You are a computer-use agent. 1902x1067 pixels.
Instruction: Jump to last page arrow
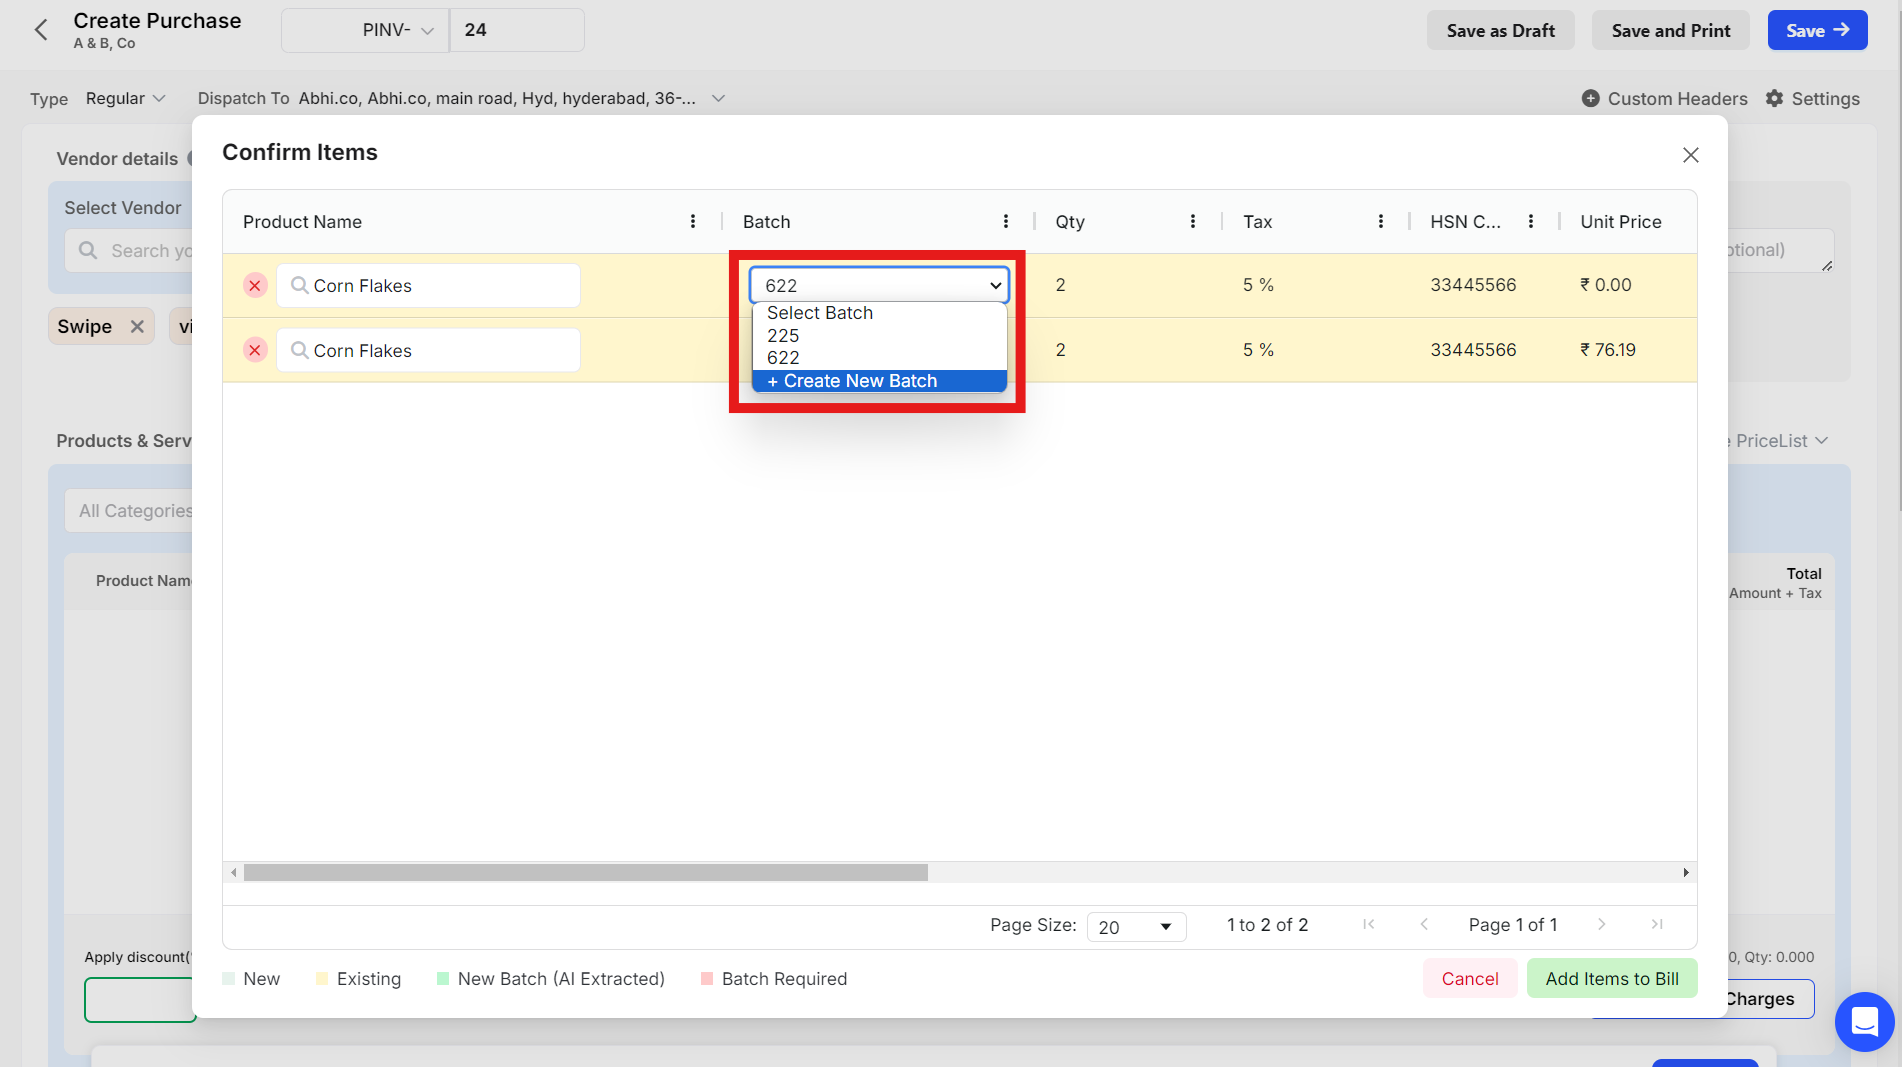[x=1657, y=924]
